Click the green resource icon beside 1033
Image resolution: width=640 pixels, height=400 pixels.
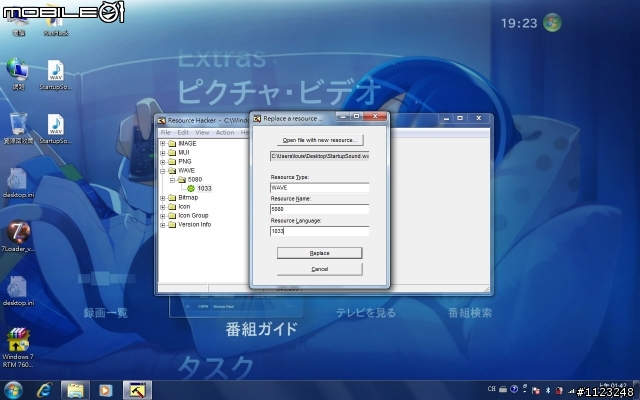(191, 189)
